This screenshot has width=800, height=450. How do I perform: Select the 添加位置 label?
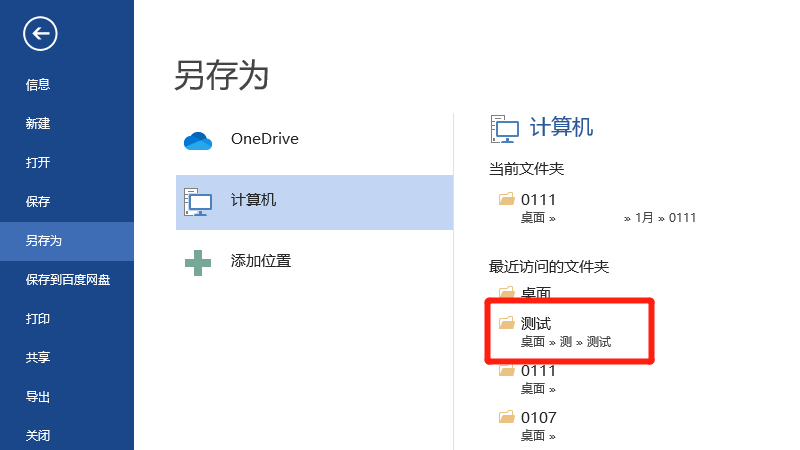261,261
